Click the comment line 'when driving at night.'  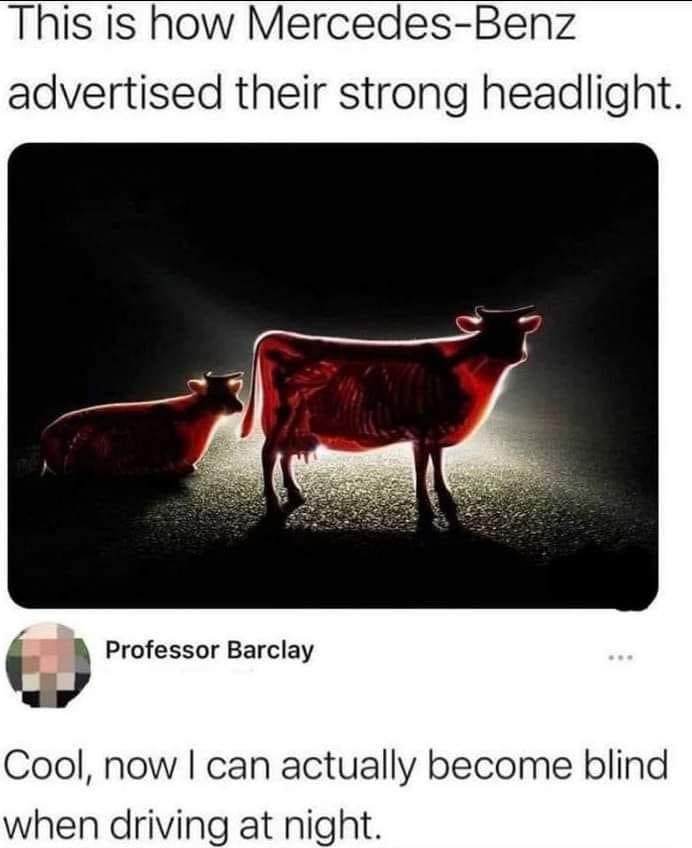pyautogui.click(x=190, y=823)
